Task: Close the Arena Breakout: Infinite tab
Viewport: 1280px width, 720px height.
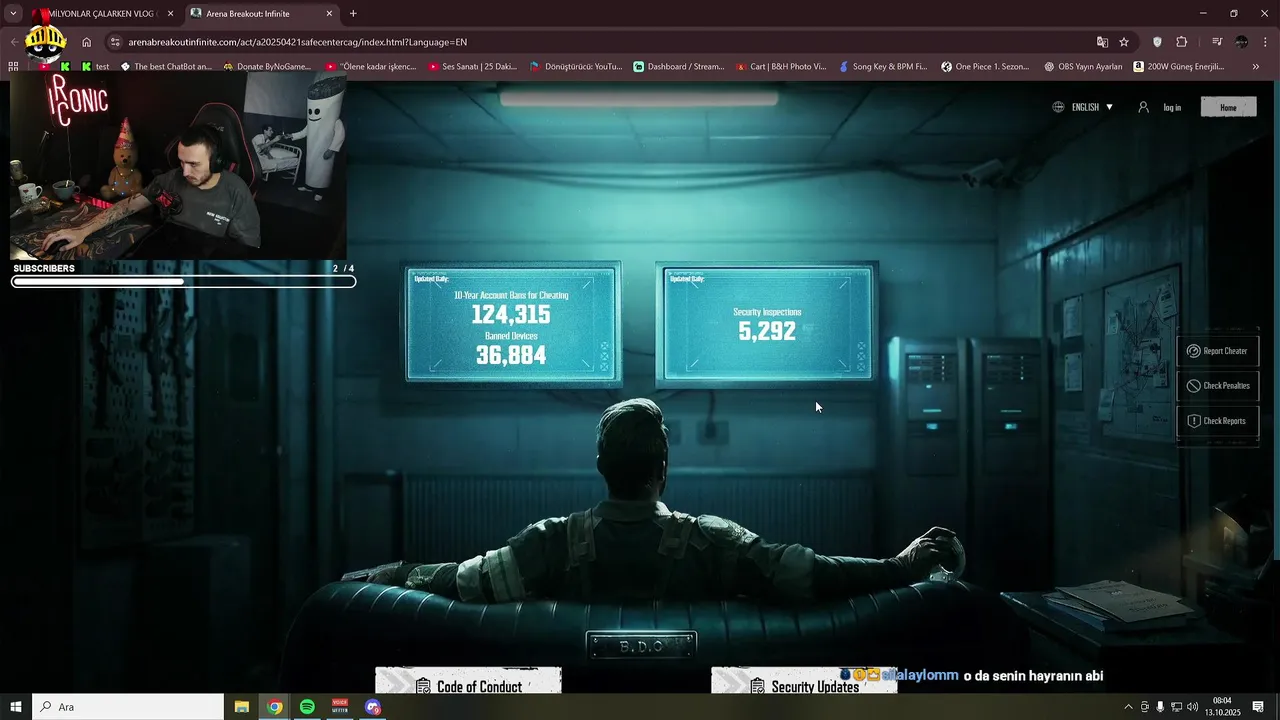Action: 329,13
